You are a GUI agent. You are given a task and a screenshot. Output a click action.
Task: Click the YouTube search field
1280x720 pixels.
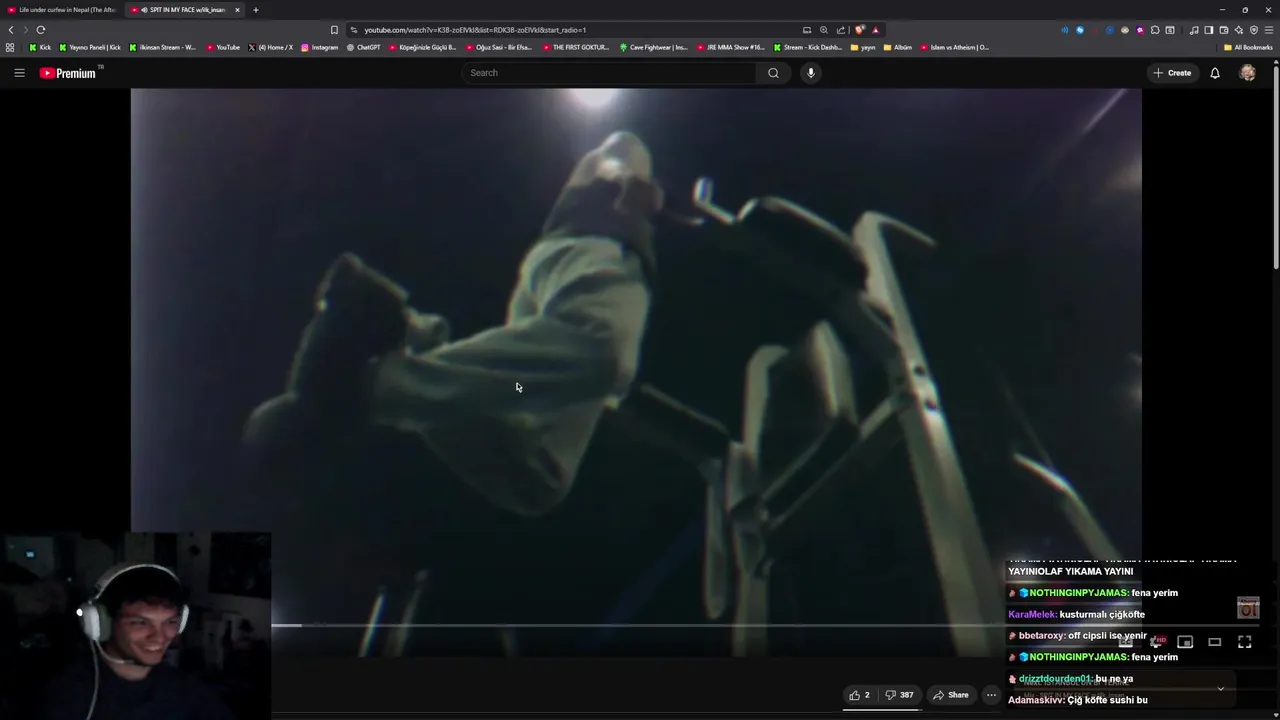click(x=610, y=72)
